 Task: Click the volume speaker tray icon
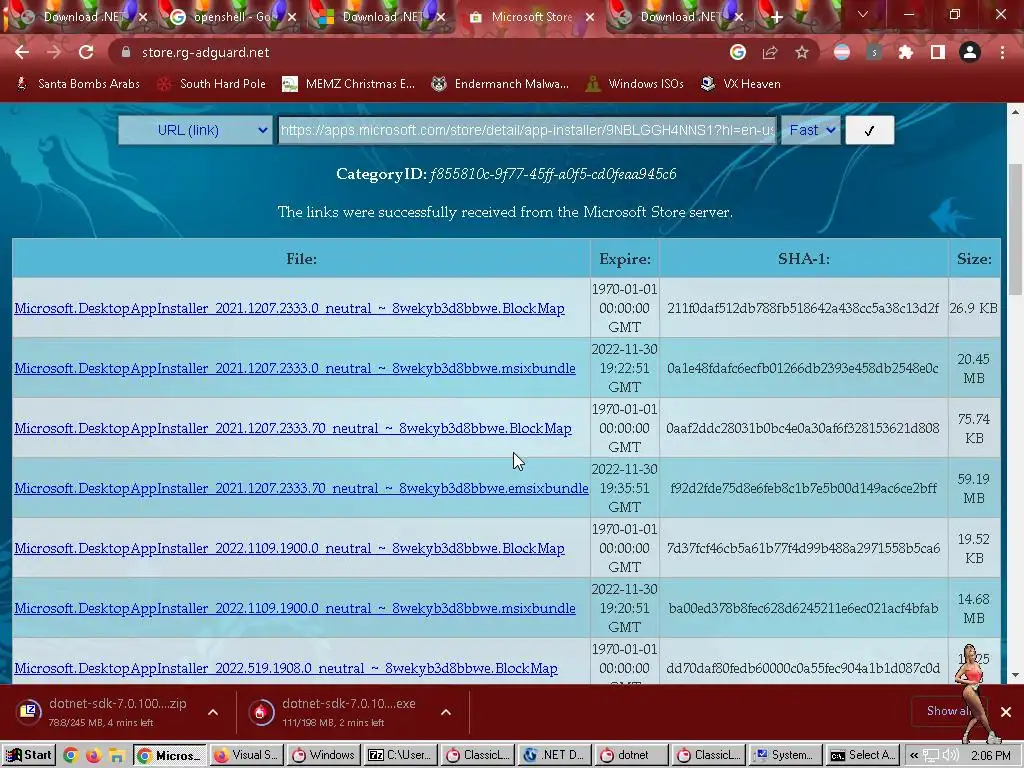coord(950,756)
